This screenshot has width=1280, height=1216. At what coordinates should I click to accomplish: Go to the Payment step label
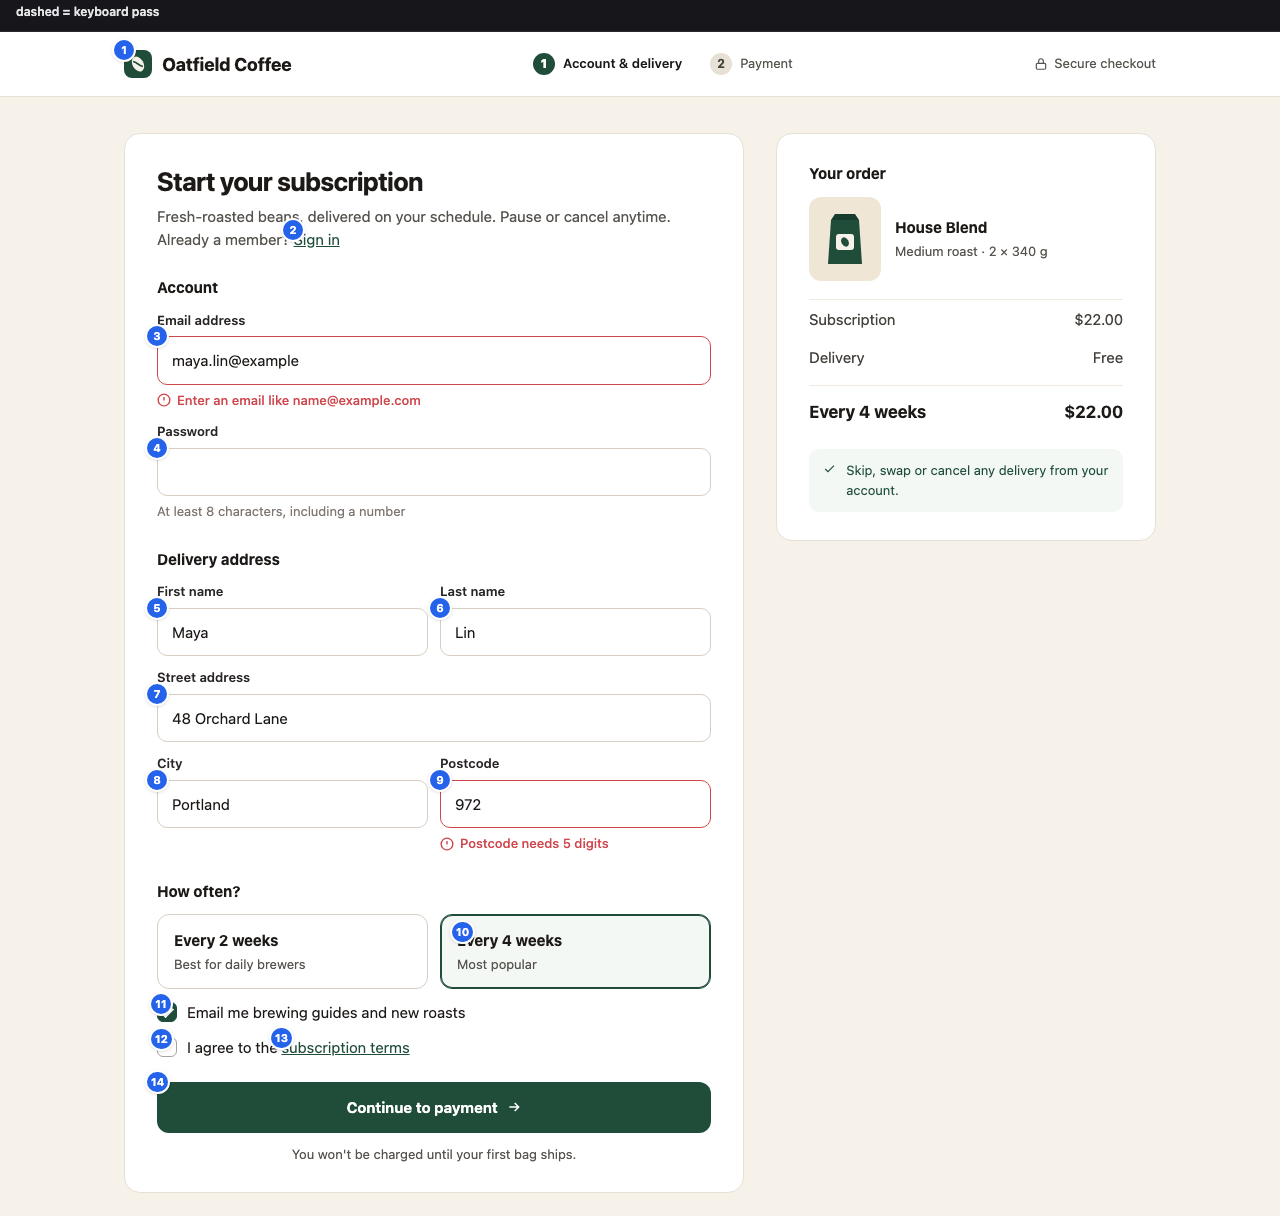[x=766, y=64]
